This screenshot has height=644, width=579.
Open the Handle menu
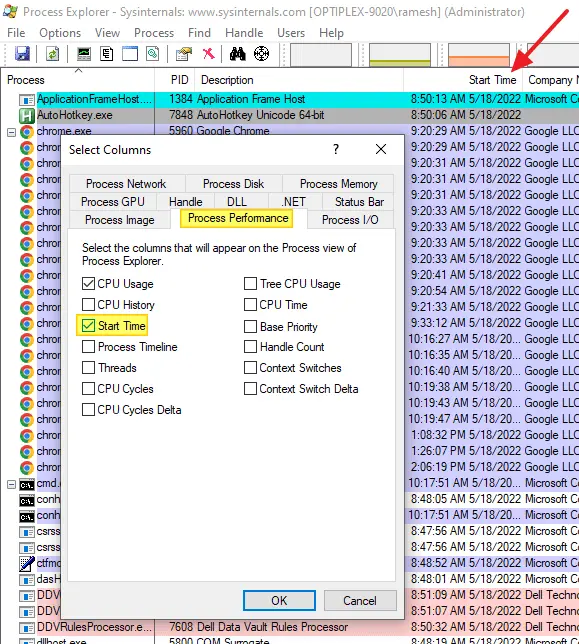point(244,33)
